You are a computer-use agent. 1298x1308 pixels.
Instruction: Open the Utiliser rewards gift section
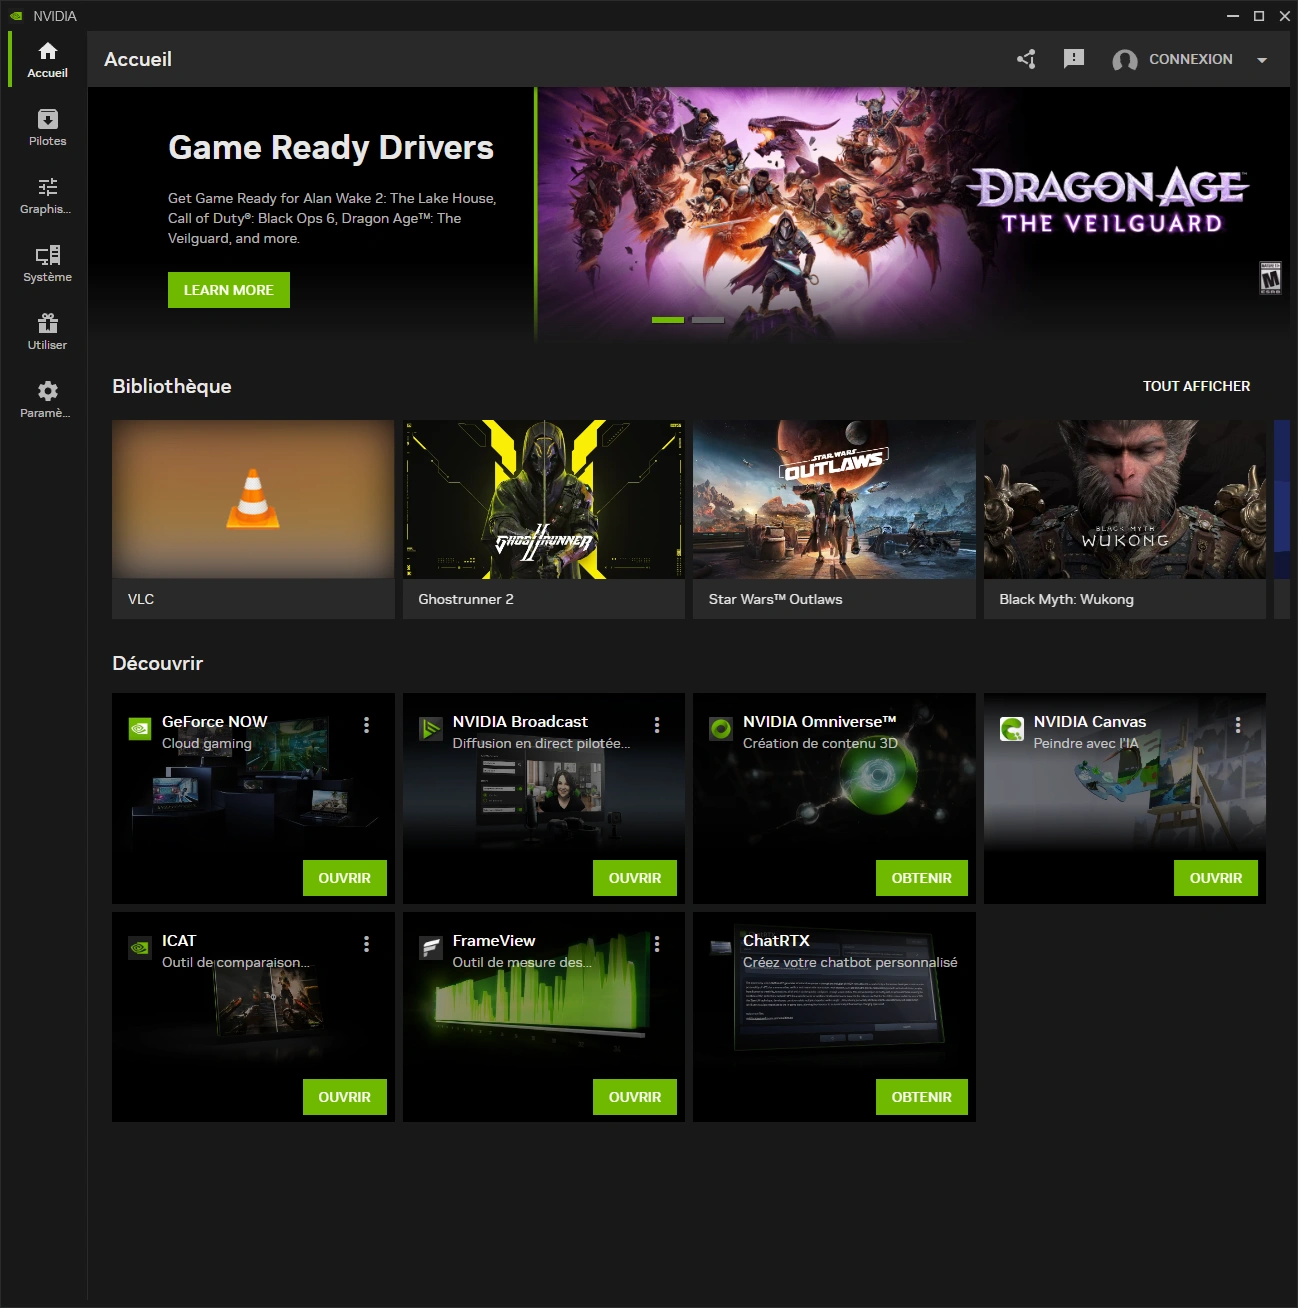pyautogui.click(x=47, y=331)
